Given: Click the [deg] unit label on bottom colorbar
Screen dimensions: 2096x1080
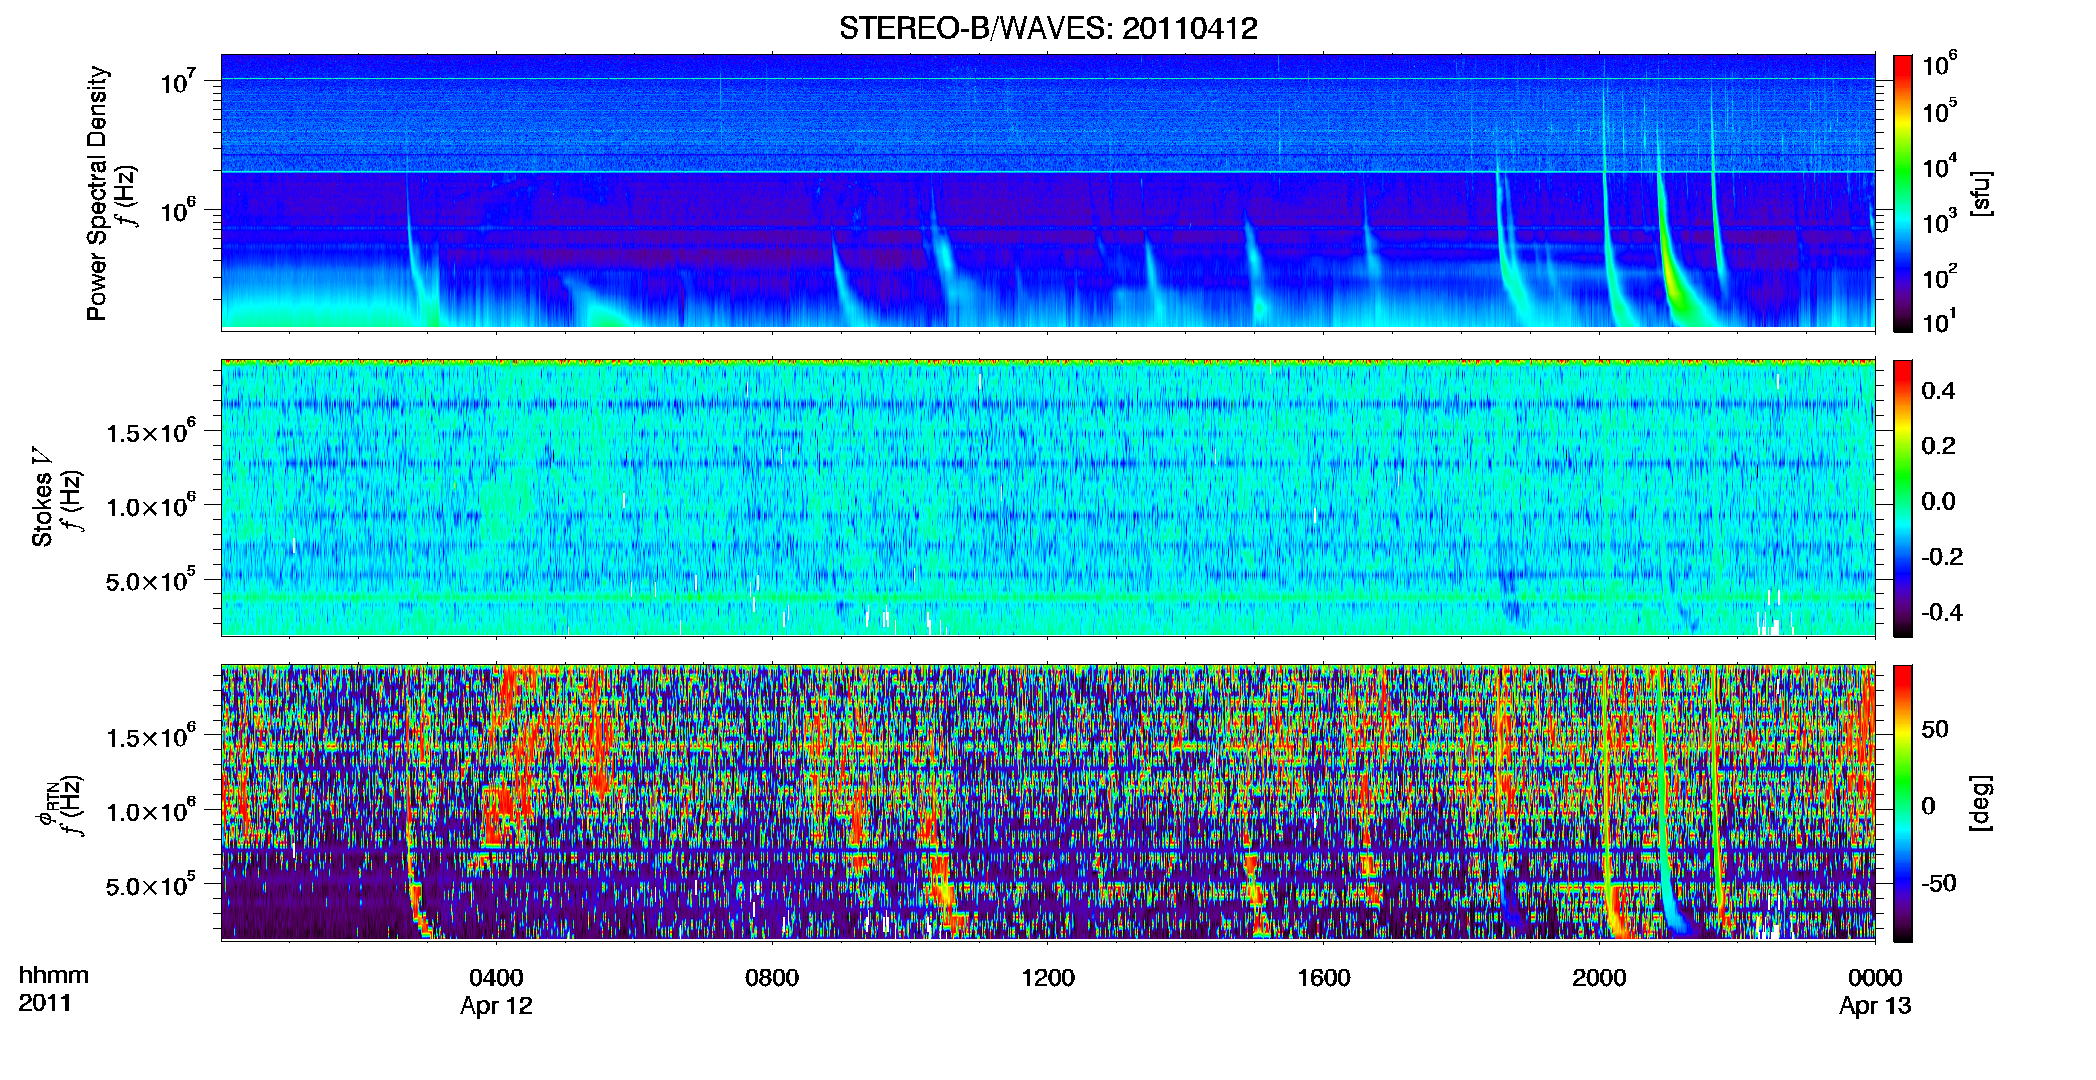Looking at the screenshot, I should click(x=1981, y=803).
